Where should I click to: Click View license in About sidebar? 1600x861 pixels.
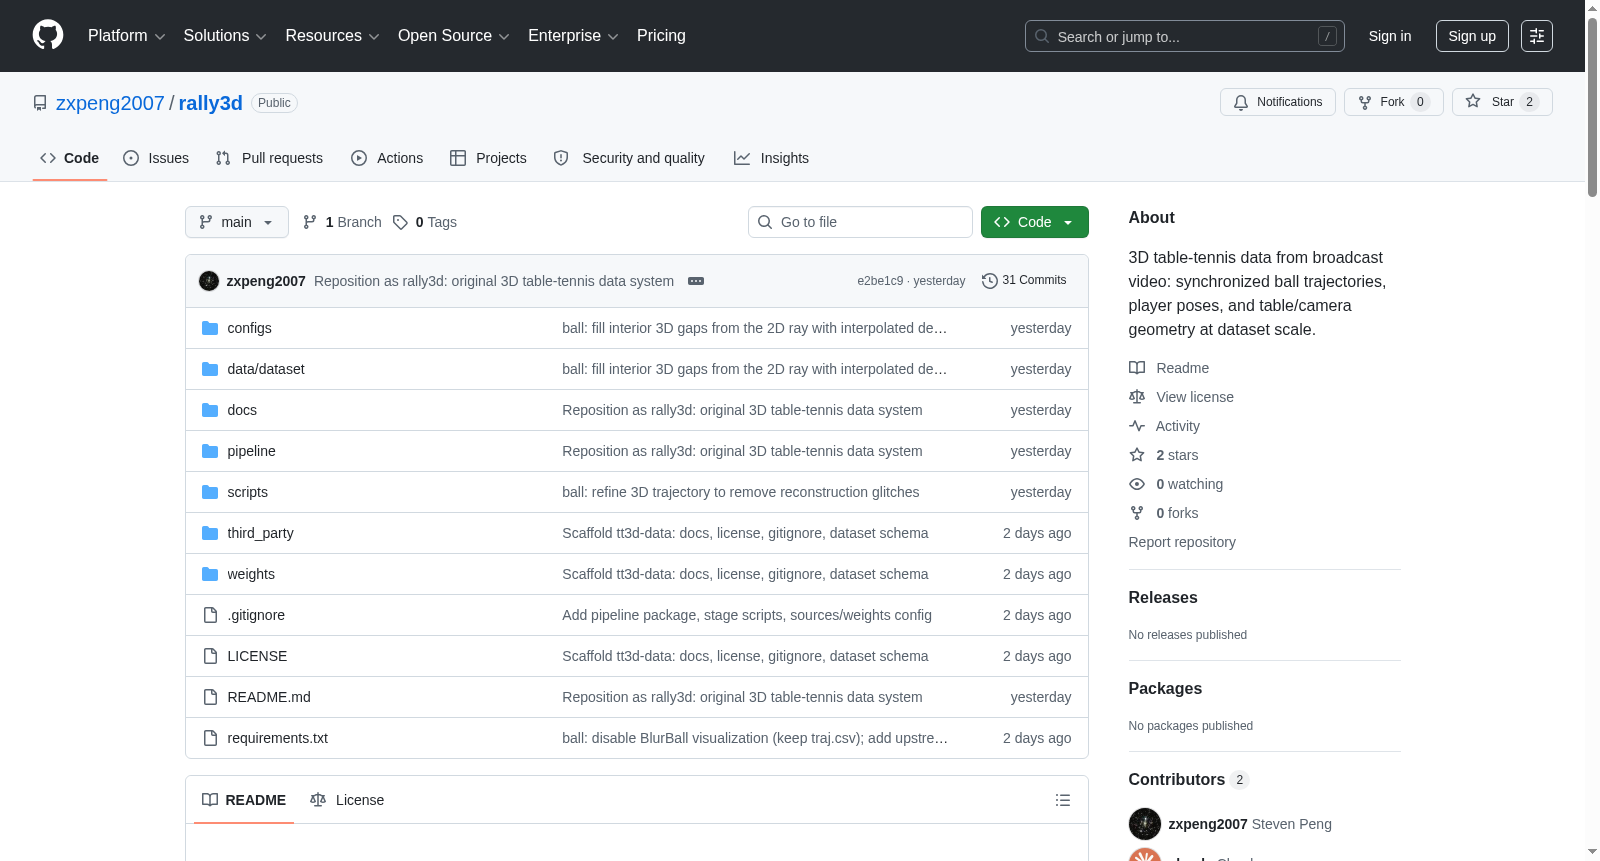coord(1181,397)
